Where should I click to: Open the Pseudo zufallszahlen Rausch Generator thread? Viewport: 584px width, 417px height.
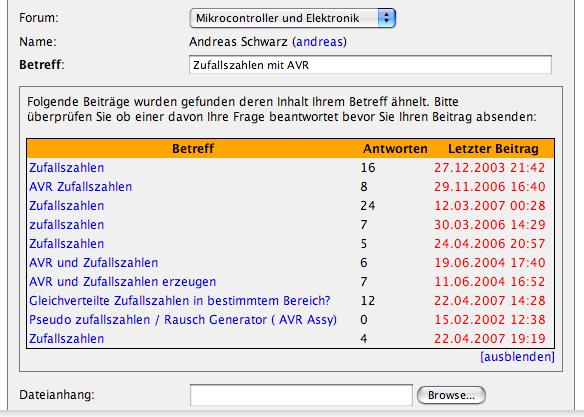pyautogui.click(x=183, y=319)
